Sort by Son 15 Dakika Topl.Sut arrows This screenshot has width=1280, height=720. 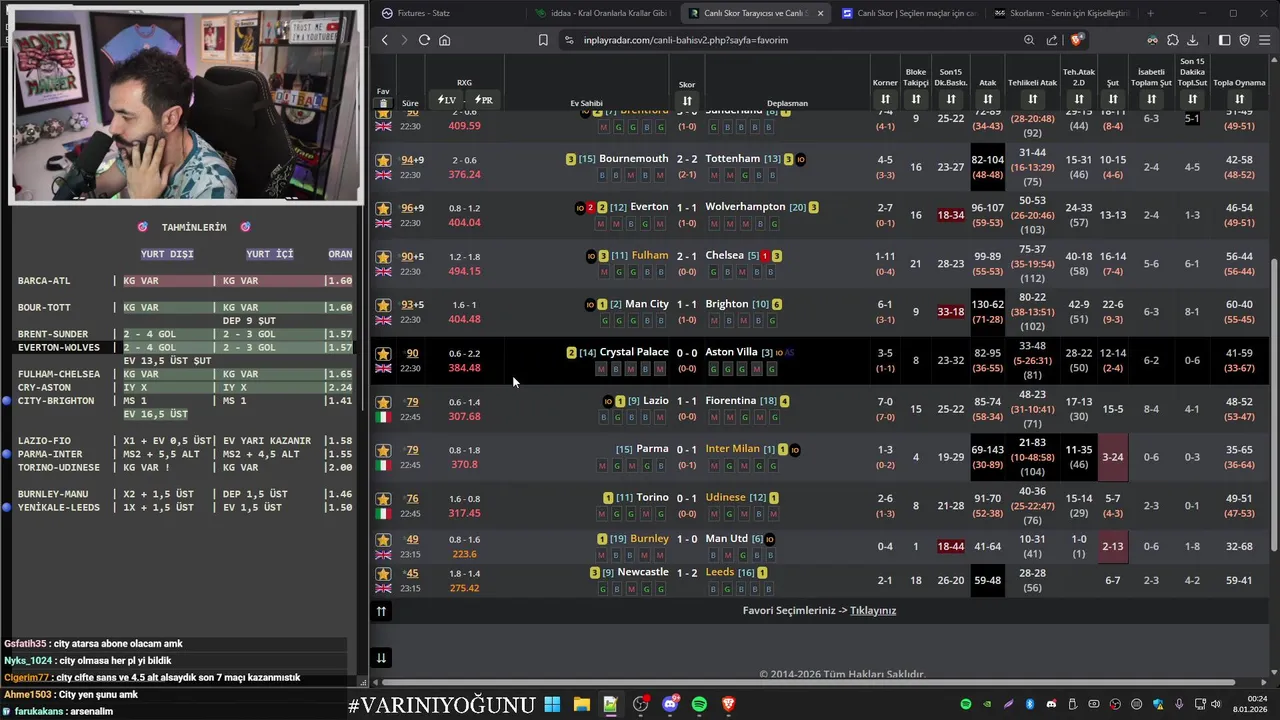pos(1192,99)
